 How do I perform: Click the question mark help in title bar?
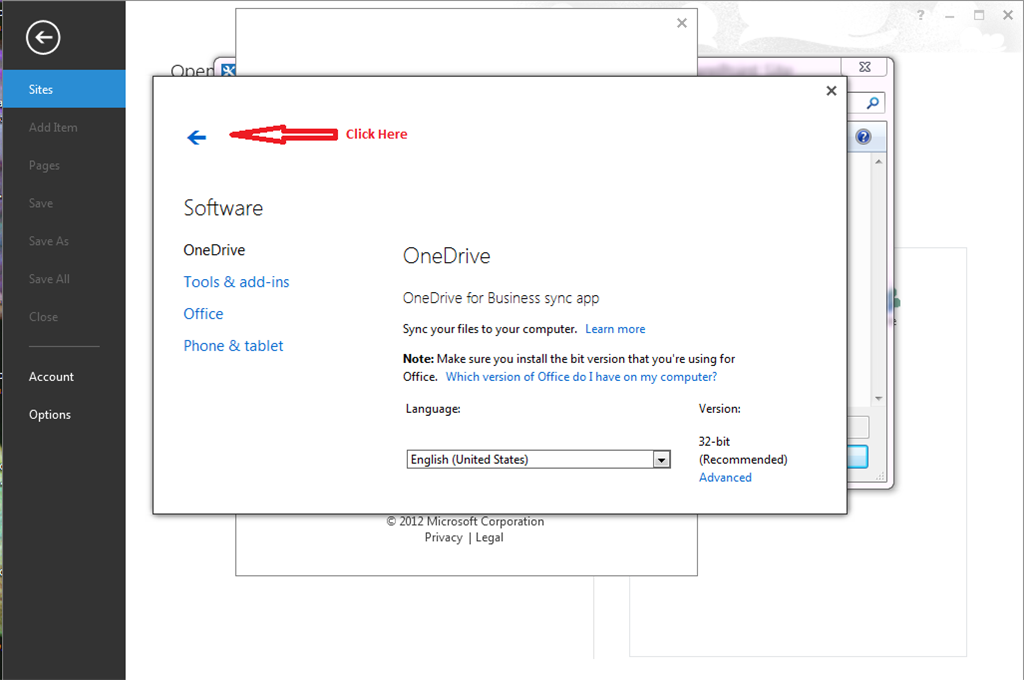[920, 14]
